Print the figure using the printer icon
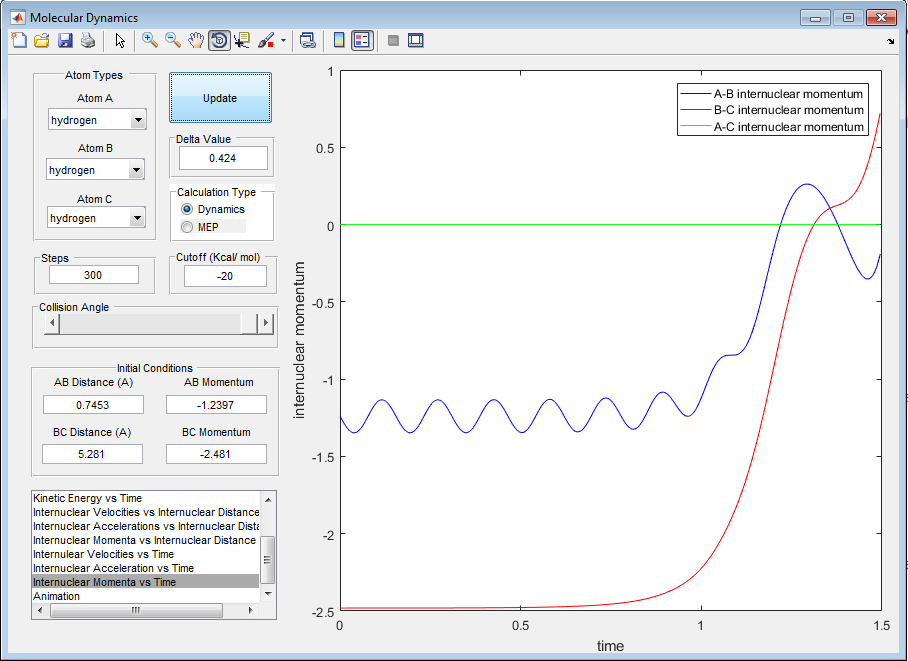Screen dimensions: 908x661 (x=87, y=41)
